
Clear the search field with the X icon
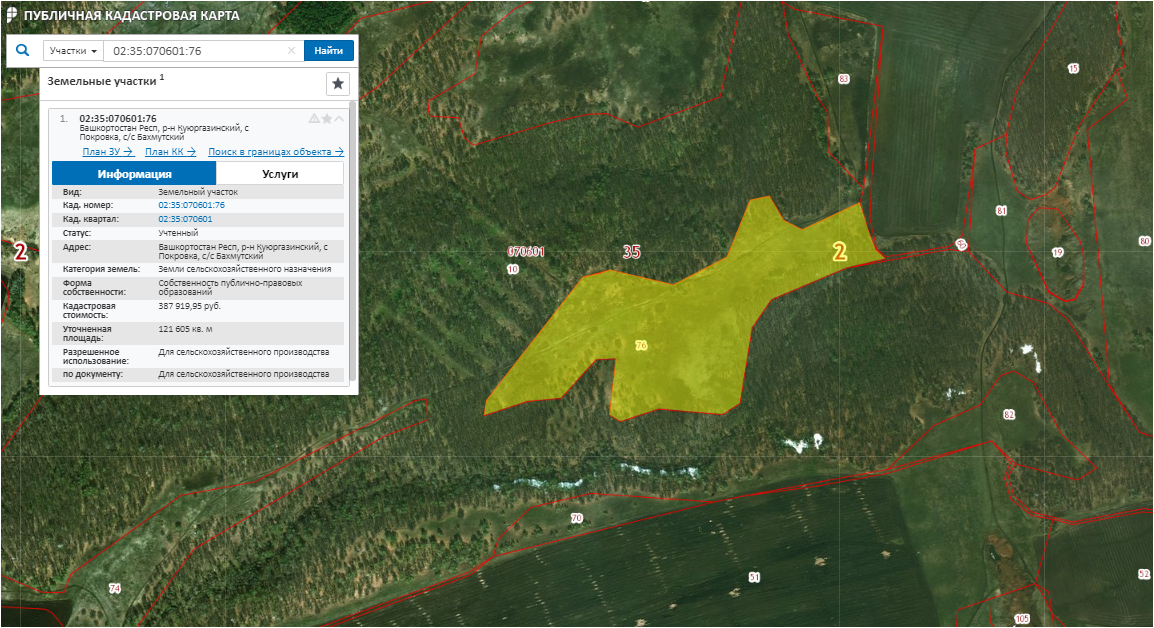(x=292, y=51)
